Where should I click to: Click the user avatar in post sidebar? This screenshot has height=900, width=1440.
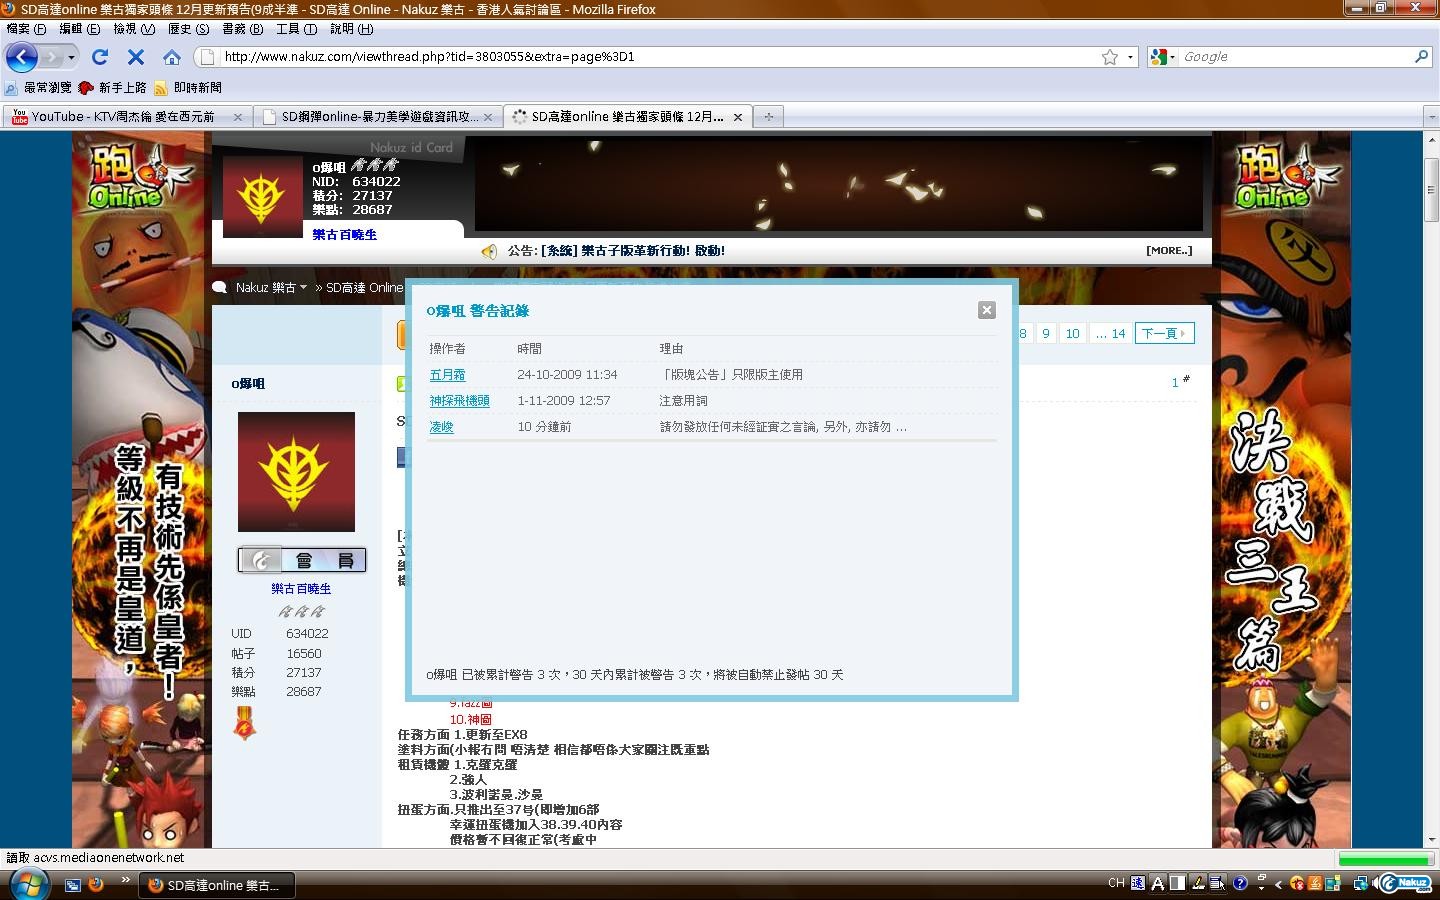(296, 472)
